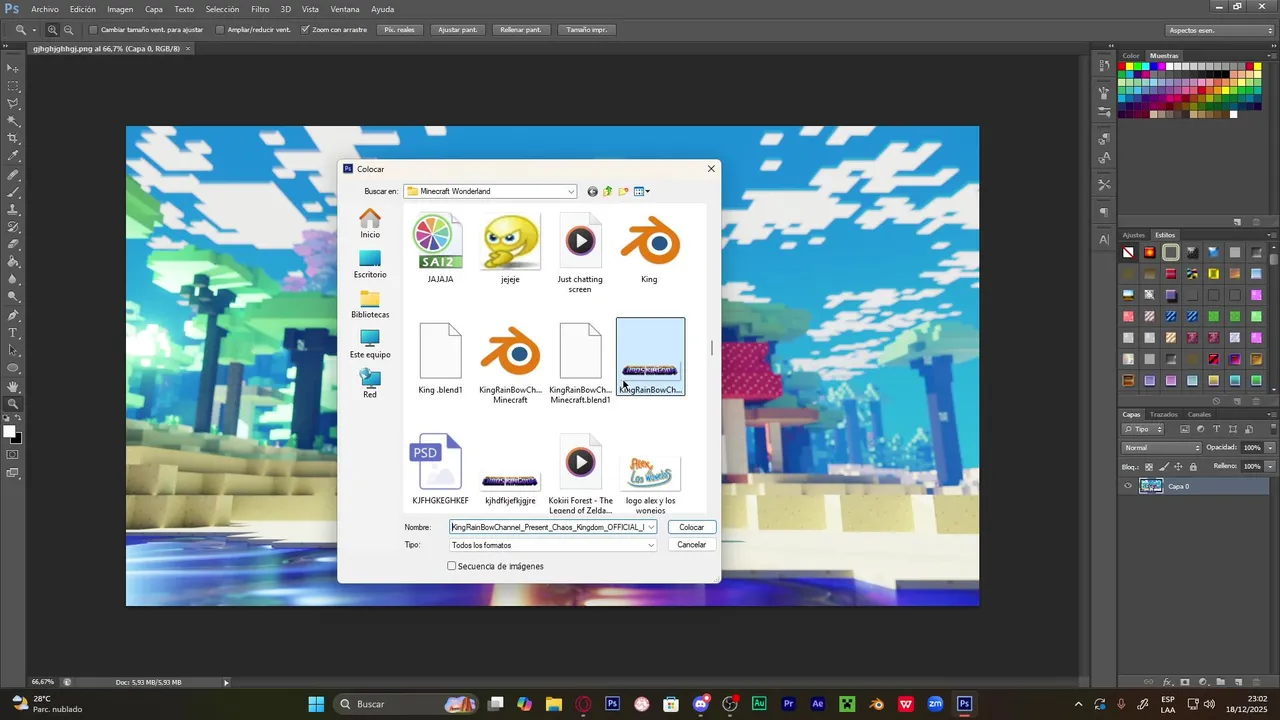Toggle Ampliar/reducir vent. checkbox

220,30
